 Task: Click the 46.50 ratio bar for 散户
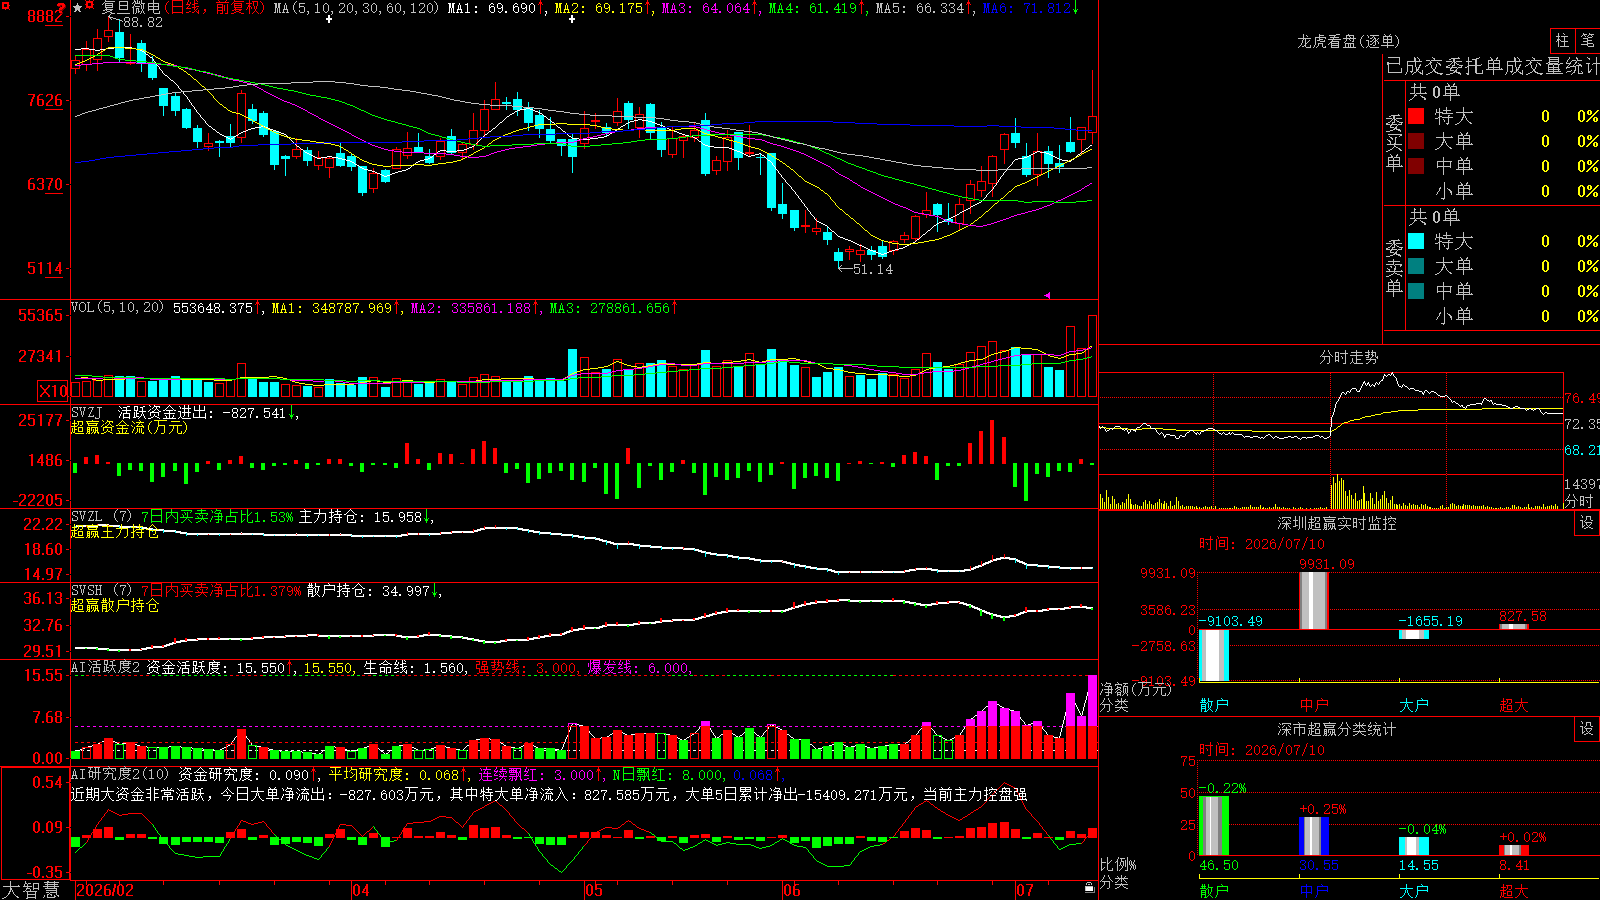pos(1214,826)
